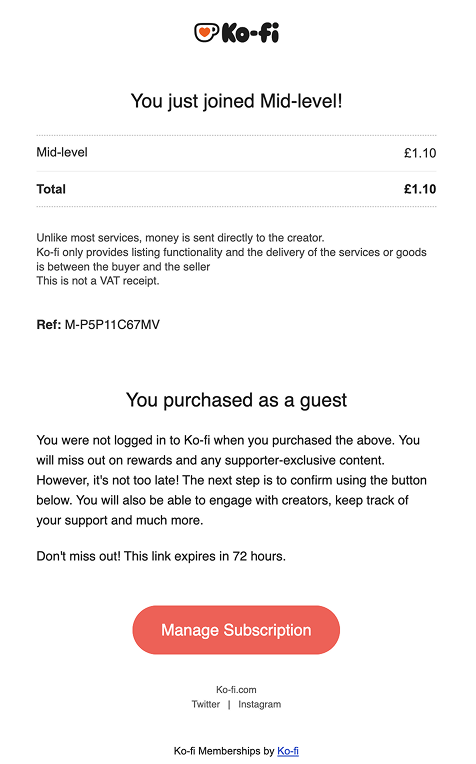Follow the blue underlined Ko-fi link
Viewport: 476px width, 764px height.
coord(288,751)
